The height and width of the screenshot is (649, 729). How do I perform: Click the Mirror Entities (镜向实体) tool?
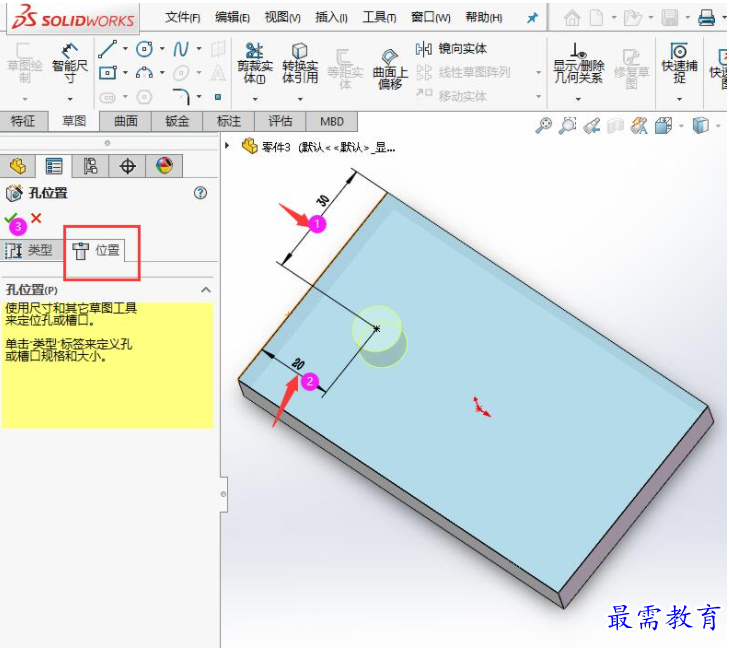point(451,48)
